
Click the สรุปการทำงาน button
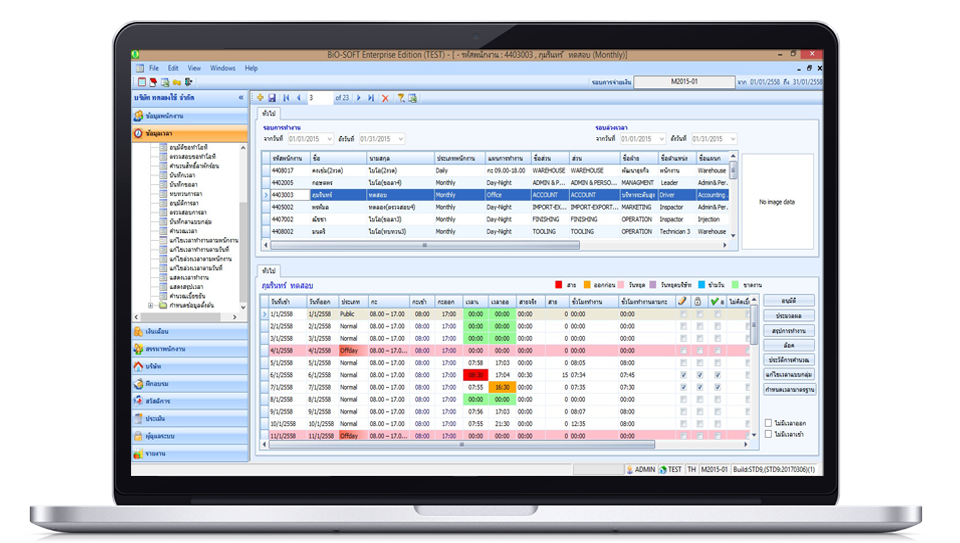point(789,331)
